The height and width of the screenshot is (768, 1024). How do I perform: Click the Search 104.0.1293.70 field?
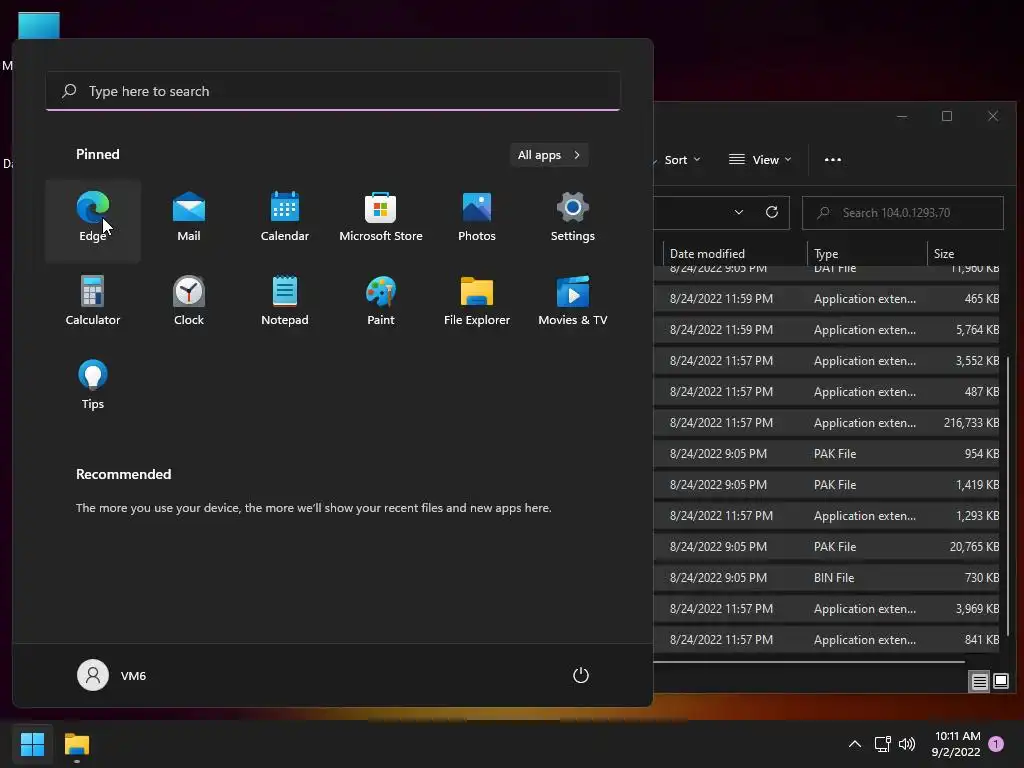(903, 213)
